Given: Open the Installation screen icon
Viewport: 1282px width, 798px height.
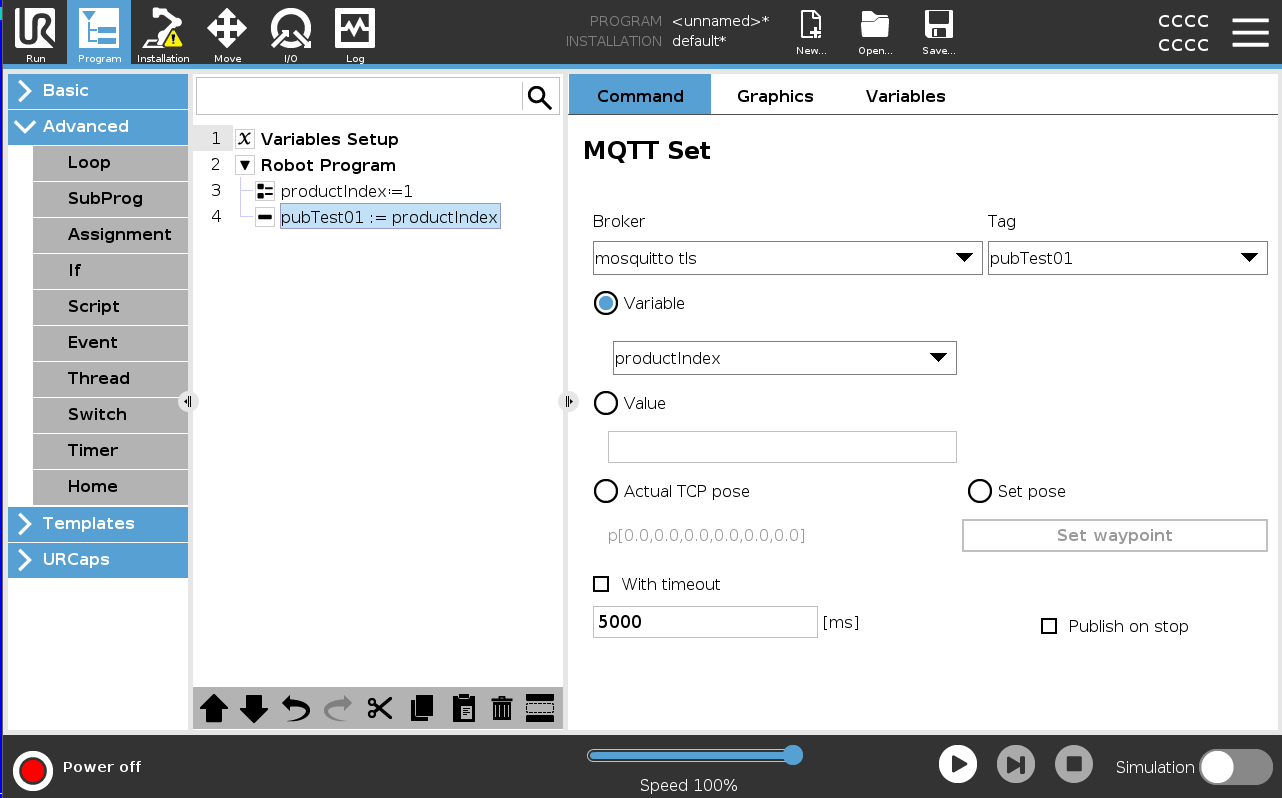Looking at the screenshot, I should tap(163, 33).
